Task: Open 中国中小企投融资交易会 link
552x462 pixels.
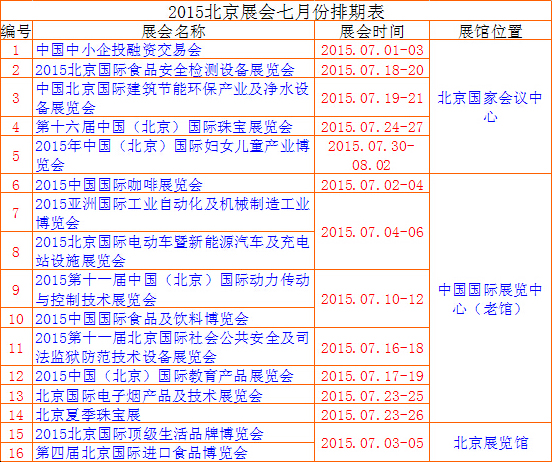Action: pyautogui.click(x=119, y=50)
